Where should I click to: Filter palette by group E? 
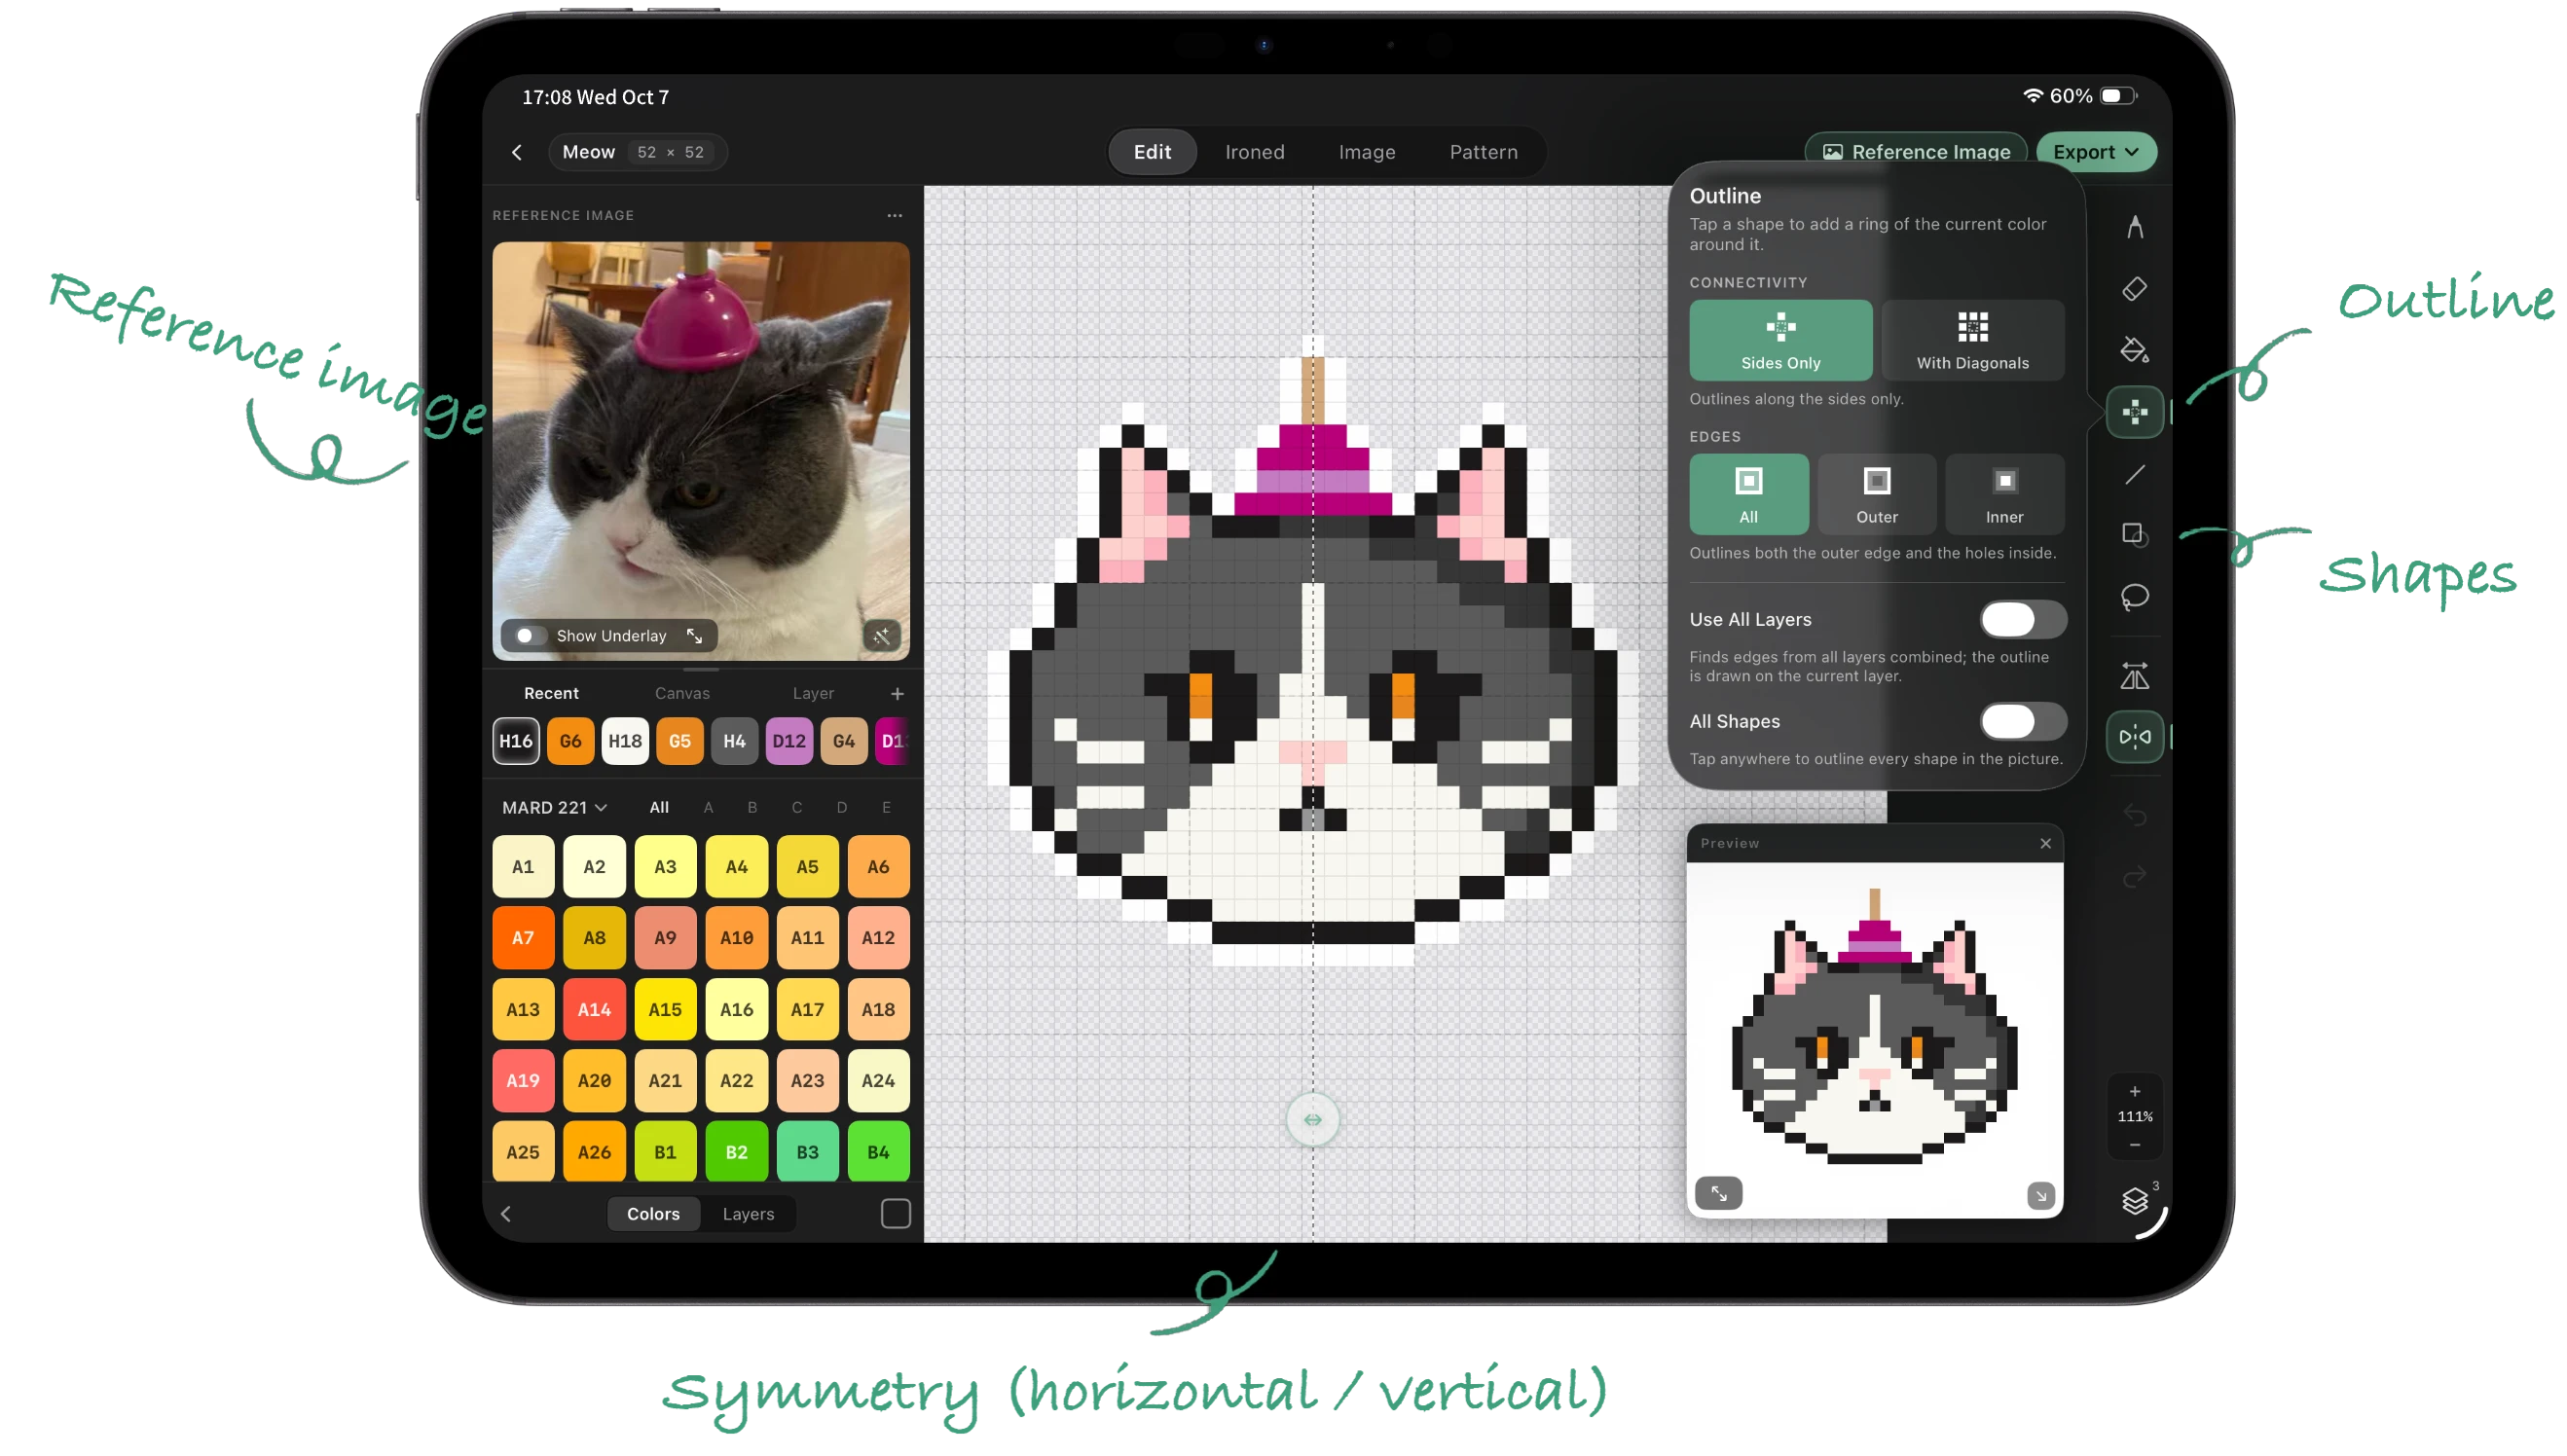click(886, 808)
